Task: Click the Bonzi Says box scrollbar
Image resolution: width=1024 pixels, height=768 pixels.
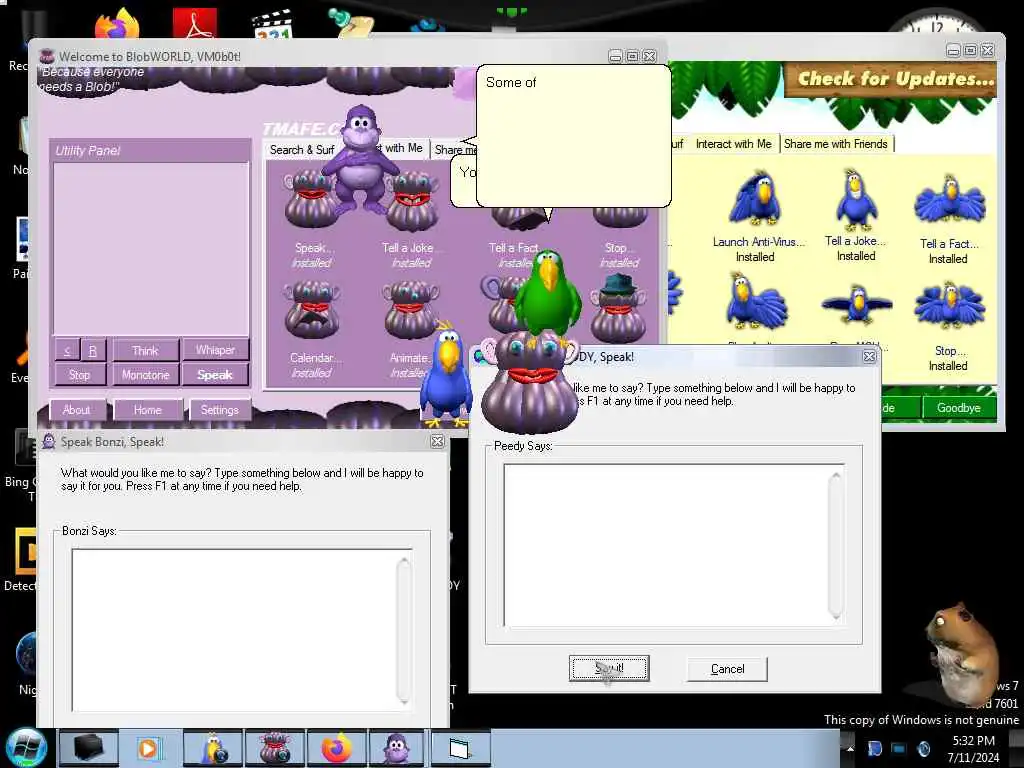Action: pyautogui.click(x=404, y=630)
